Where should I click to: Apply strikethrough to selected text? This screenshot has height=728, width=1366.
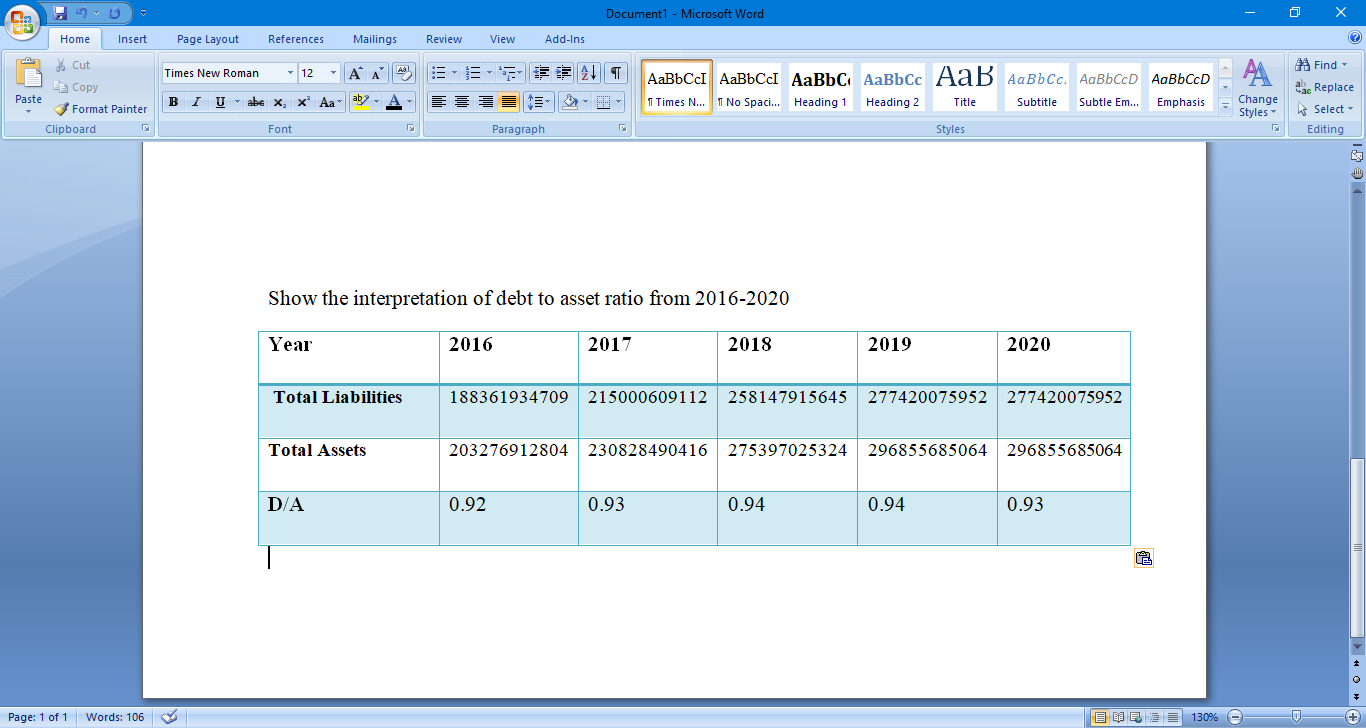pos(255,103)
